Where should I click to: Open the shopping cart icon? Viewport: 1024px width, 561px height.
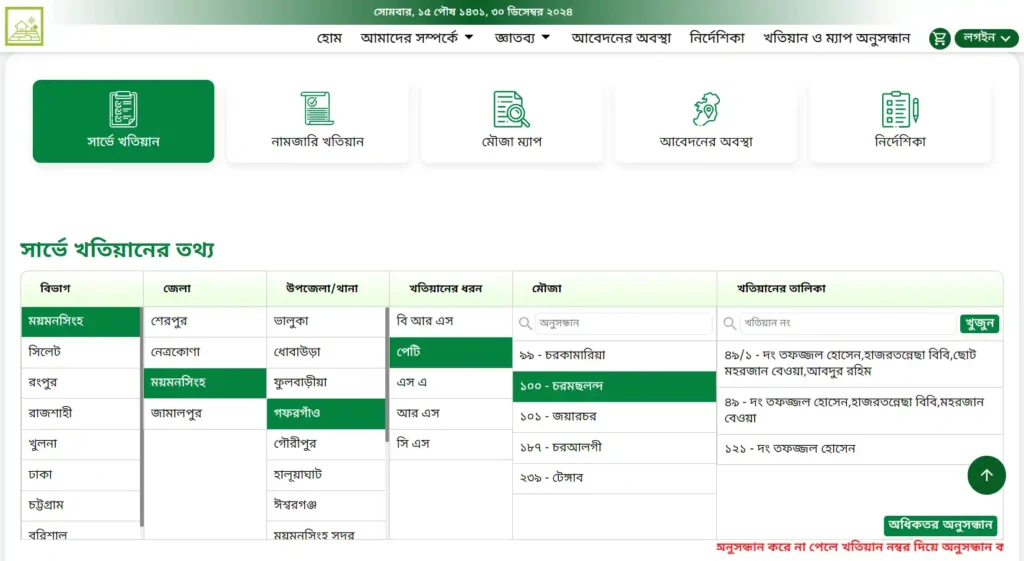tap(939, 39)
